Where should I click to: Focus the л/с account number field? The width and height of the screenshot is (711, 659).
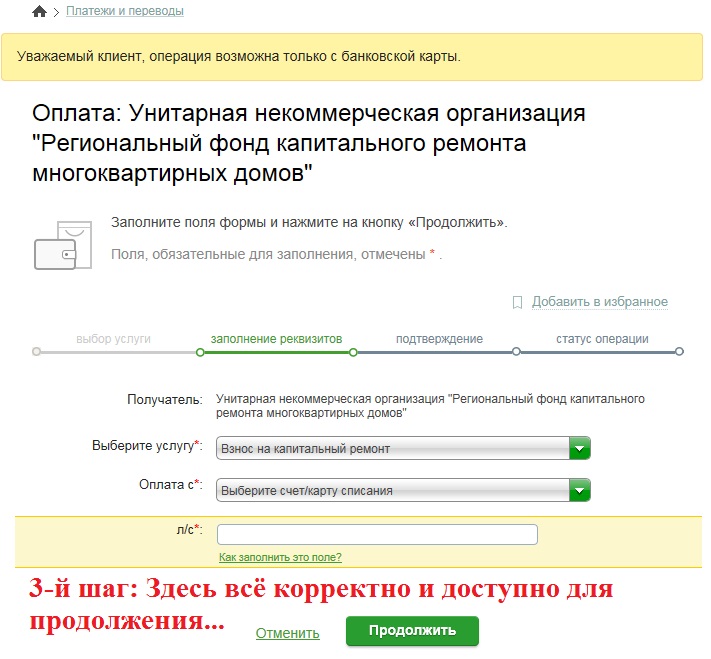(377, 534)
